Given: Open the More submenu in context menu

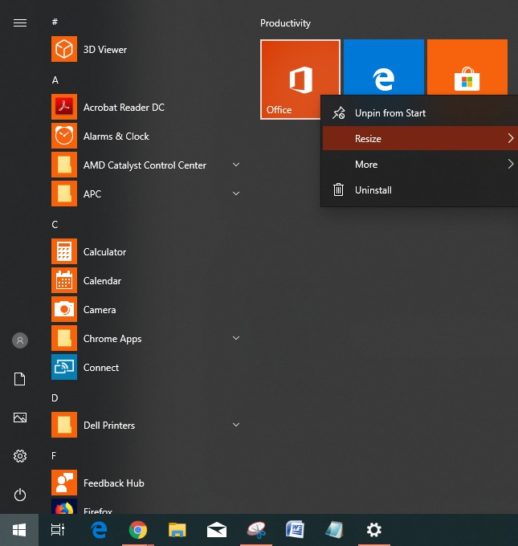Looking at the screenshot, I should pyautogui.click(x=420, y=164).
